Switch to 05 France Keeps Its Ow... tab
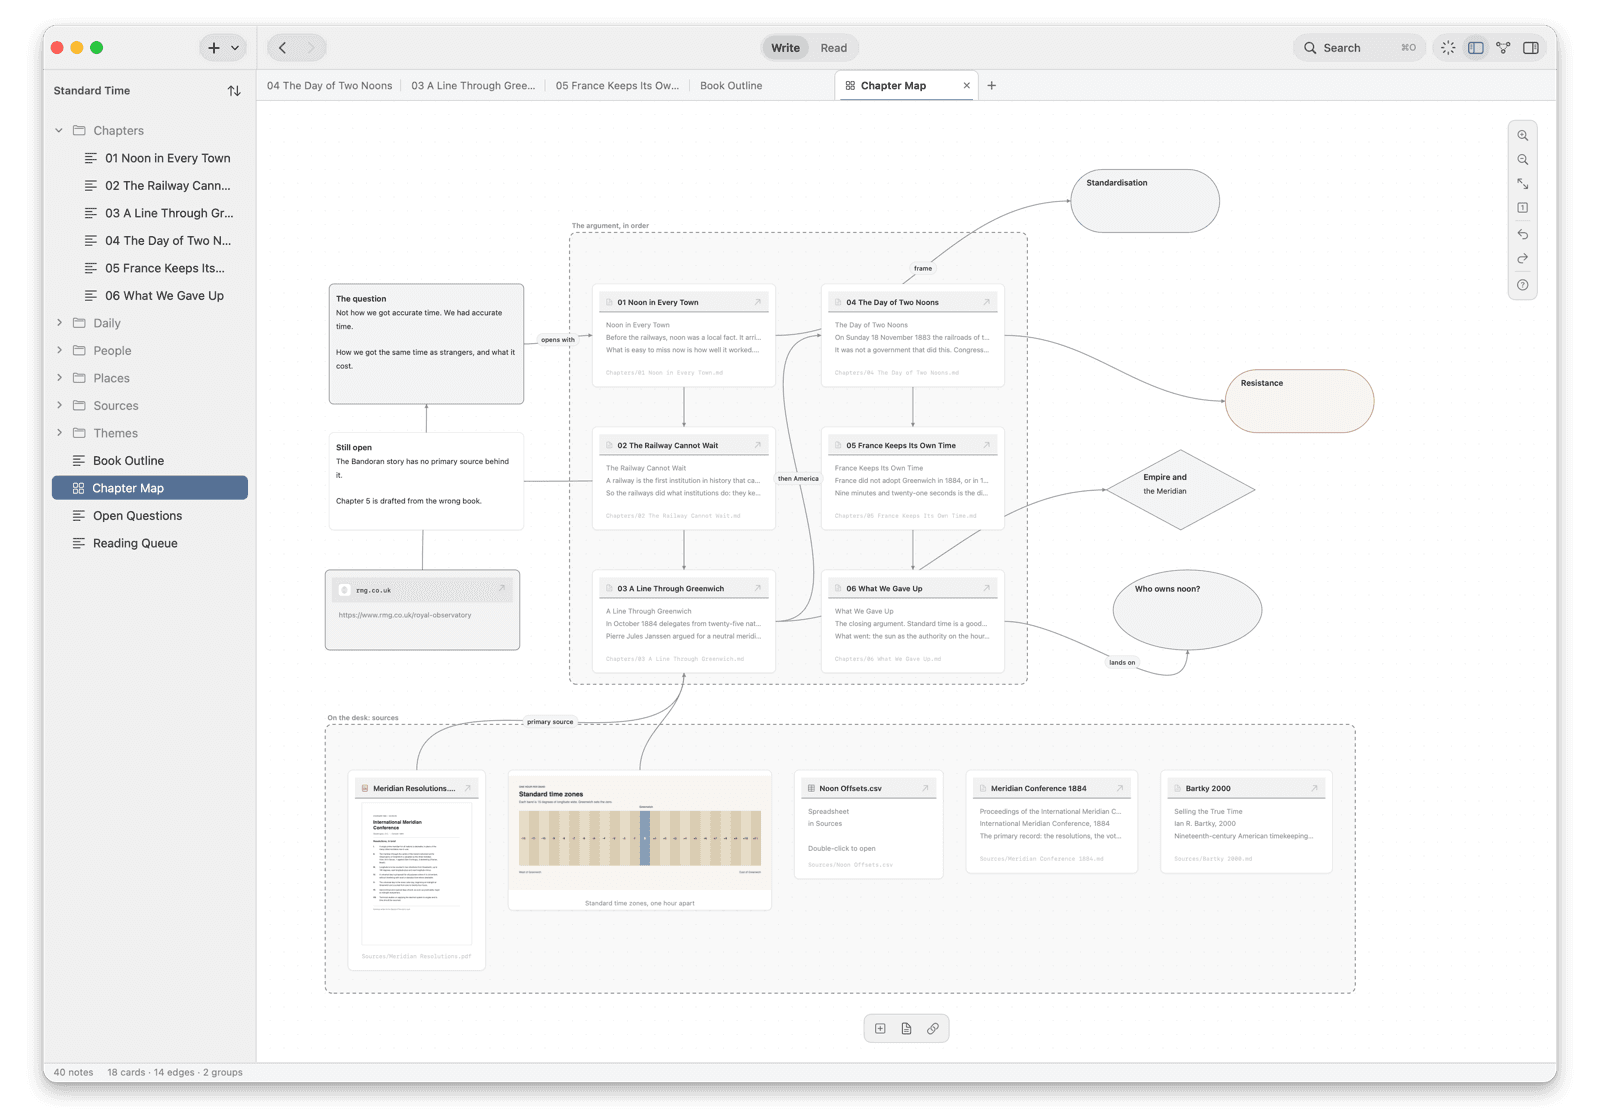The image size is (1600, 1118). coord(617,86)
